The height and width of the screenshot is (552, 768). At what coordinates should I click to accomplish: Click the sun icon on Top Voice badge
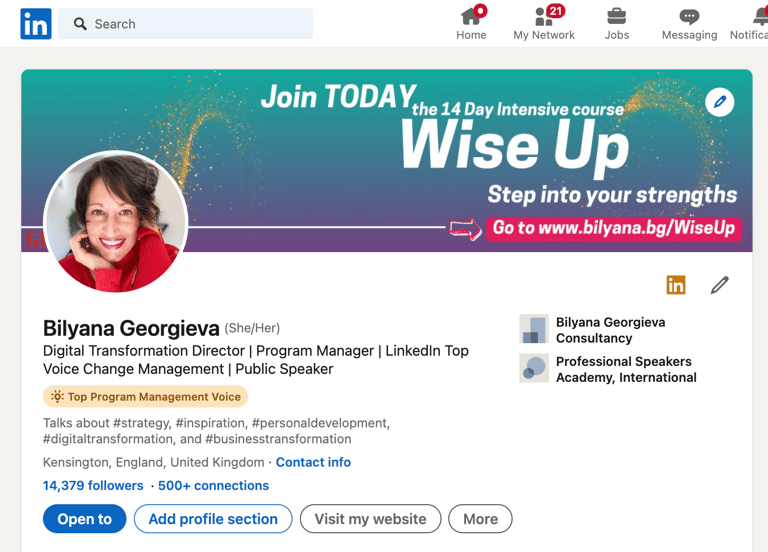point(57,396)
